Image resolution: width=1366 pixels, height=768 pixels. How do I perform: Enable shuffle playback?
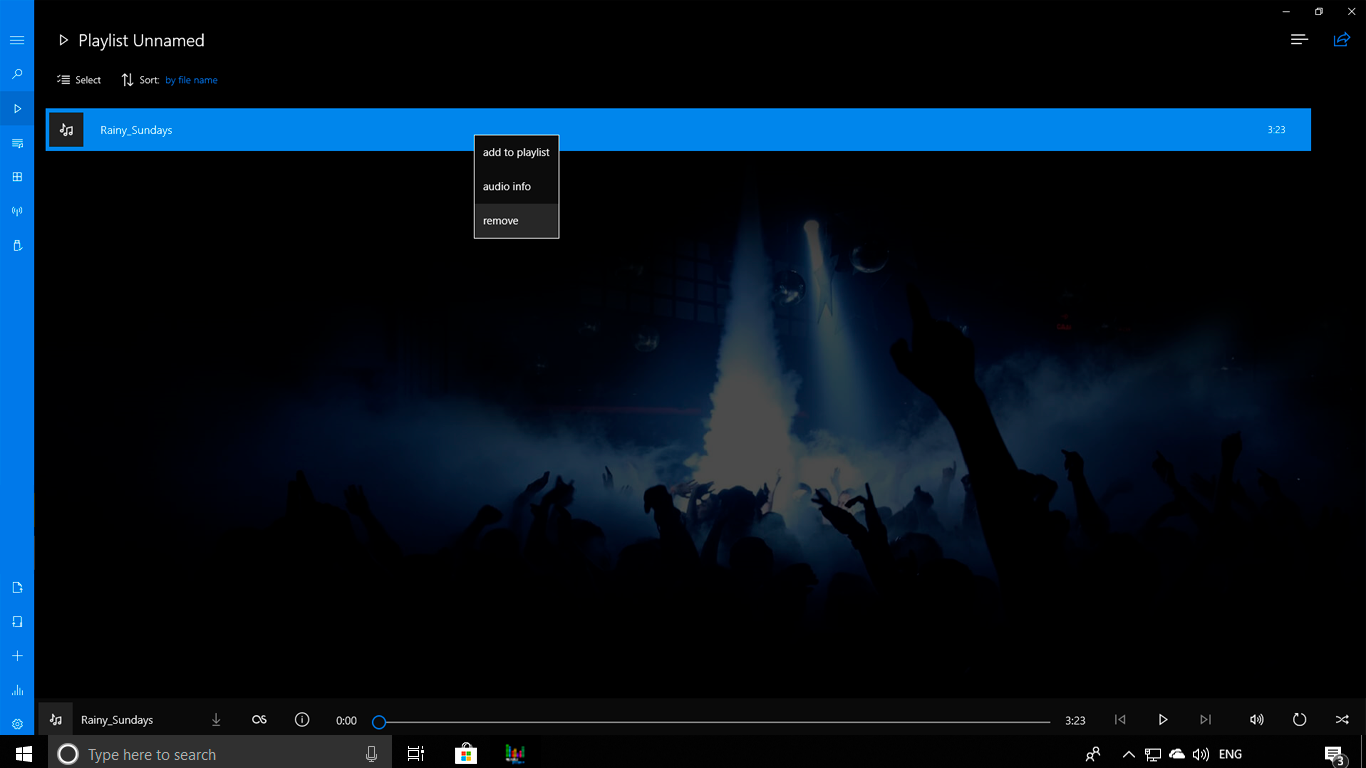(1342, 719)
